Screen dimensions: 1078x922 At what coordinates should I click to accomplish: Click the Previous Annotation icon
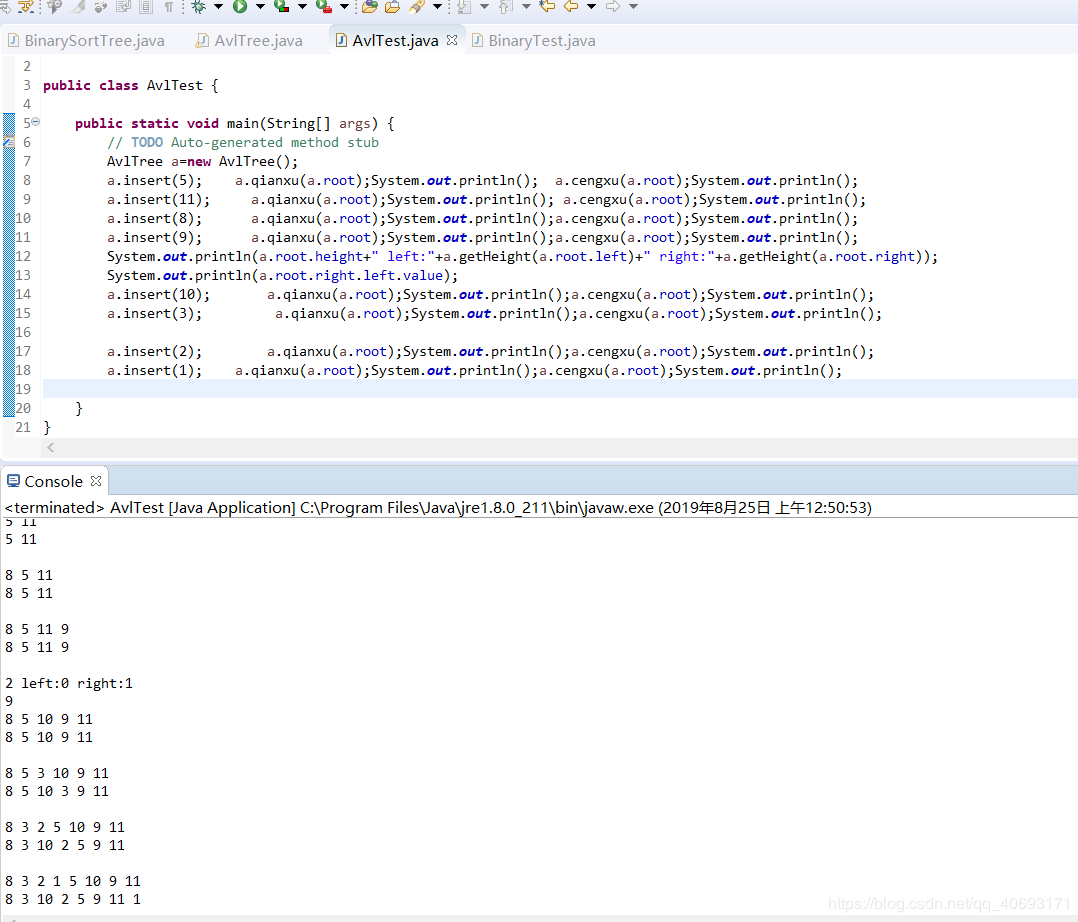pos(507,7)
